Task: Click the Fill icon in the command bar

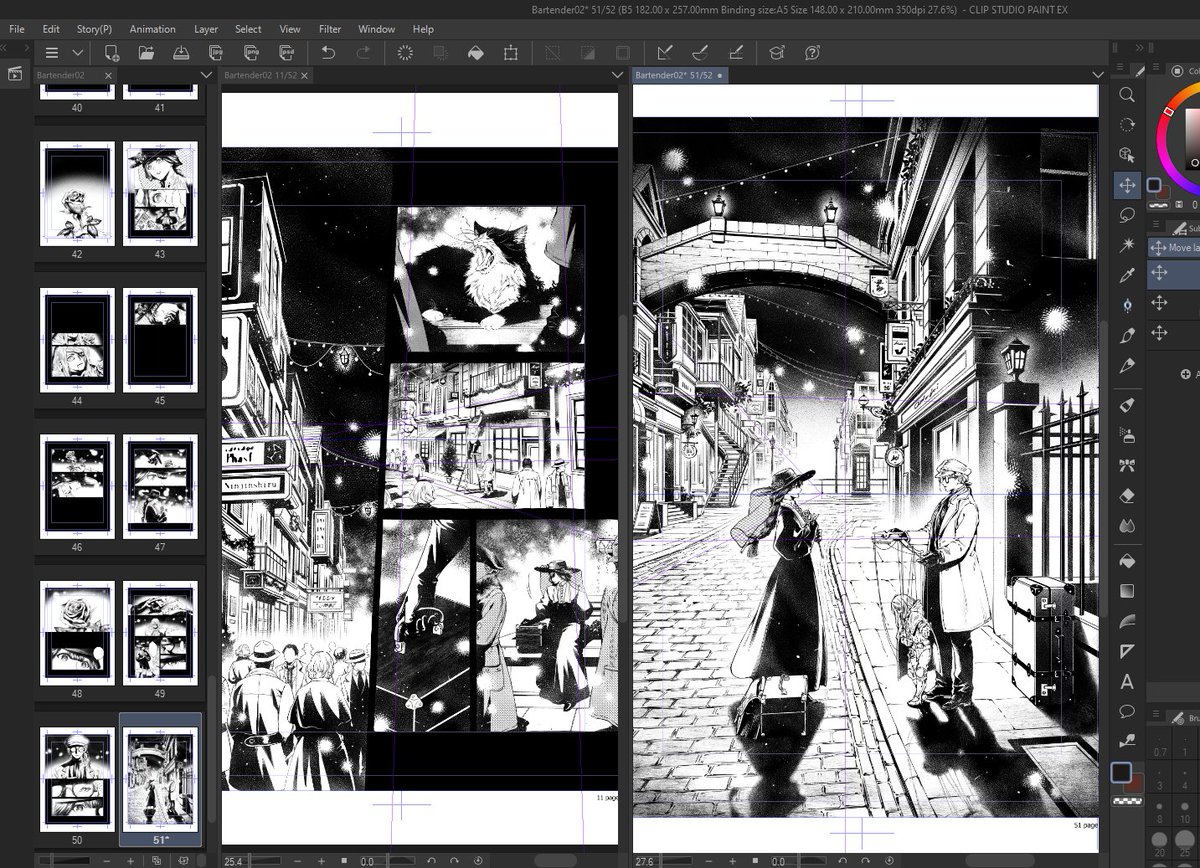Action: pos(476,53)
